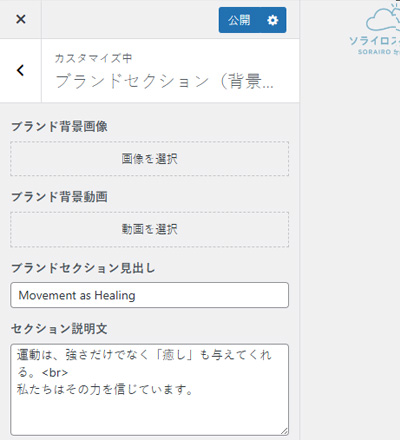Grab the textarea resize handle corner
400x440 pixels.
[284, 431]
